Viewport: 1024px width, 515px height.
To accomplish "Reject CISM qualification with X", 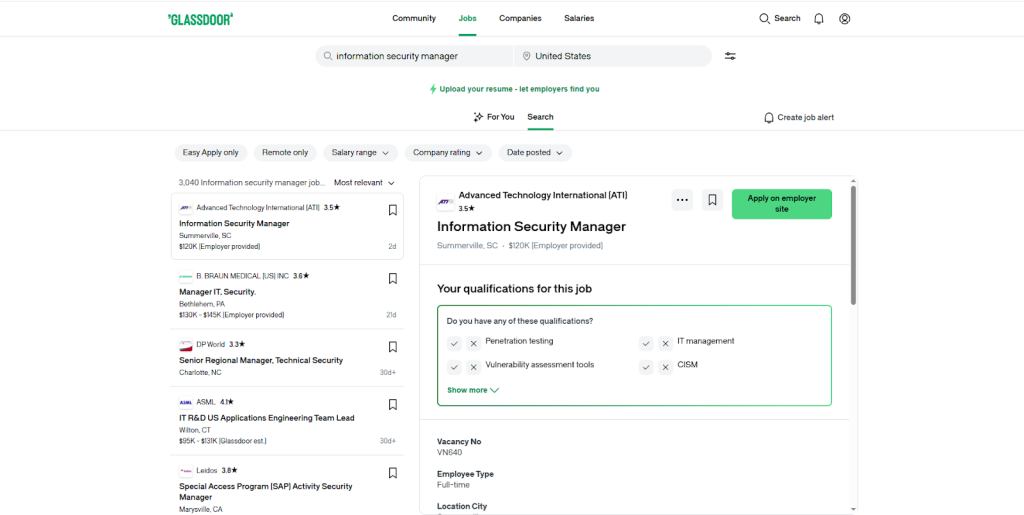I will pyautogui.click(x=665, y=367).
